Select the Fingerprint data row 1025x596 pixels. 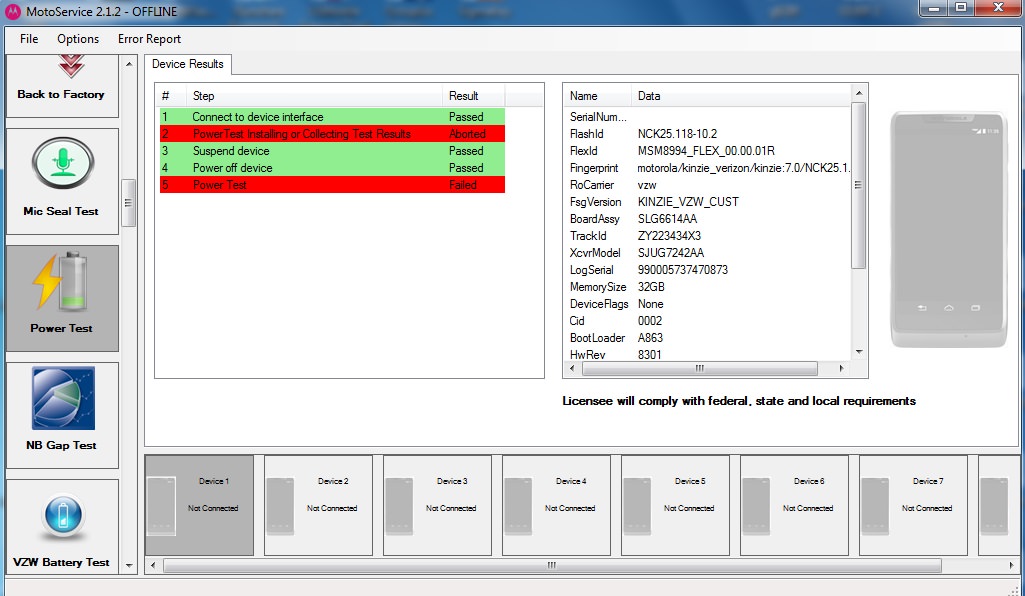pos(708,168)
